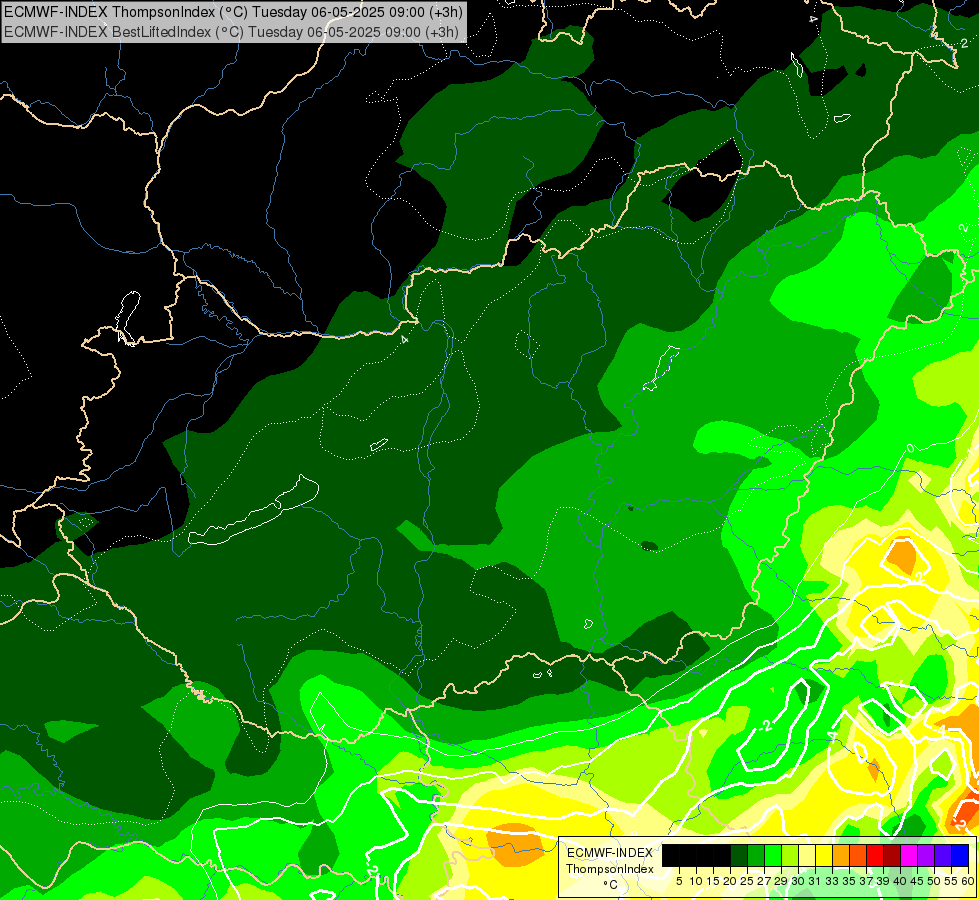Select the indigo 50-55 legend swatch
The height and width of the screenshot is (900, 979).
943,855
